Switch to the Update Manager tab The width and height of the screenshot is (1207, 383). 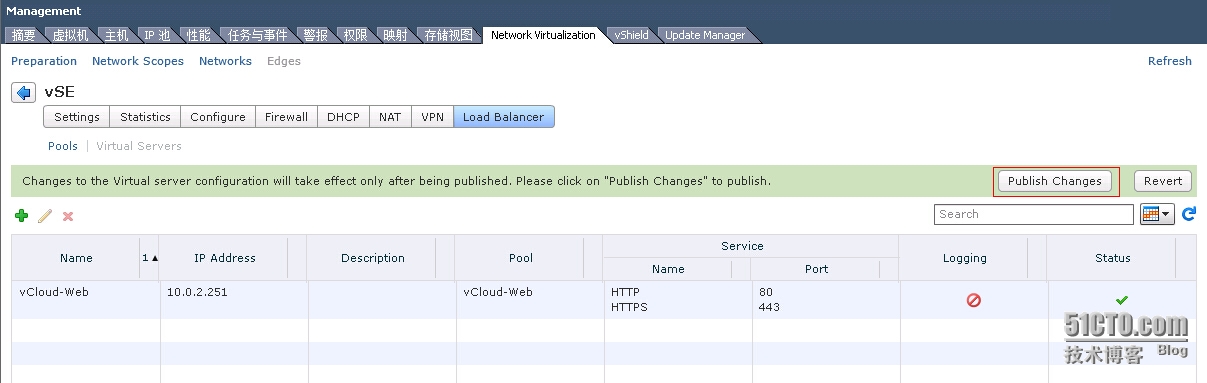705,35
